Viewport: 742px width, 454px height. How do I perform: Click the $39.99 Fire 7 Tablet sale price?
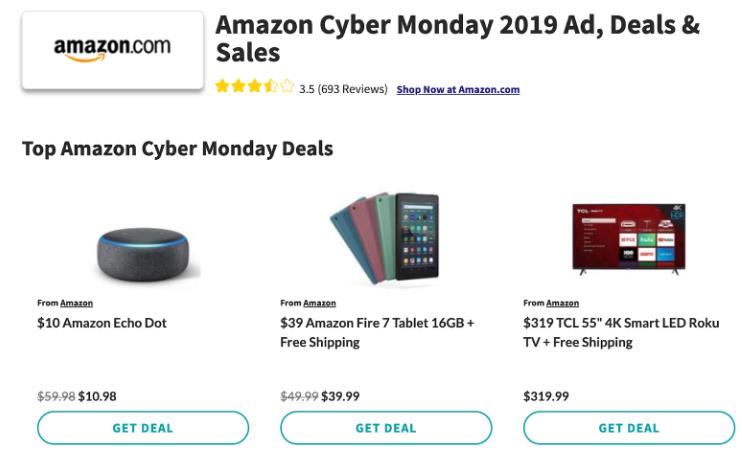coord(340,396)
